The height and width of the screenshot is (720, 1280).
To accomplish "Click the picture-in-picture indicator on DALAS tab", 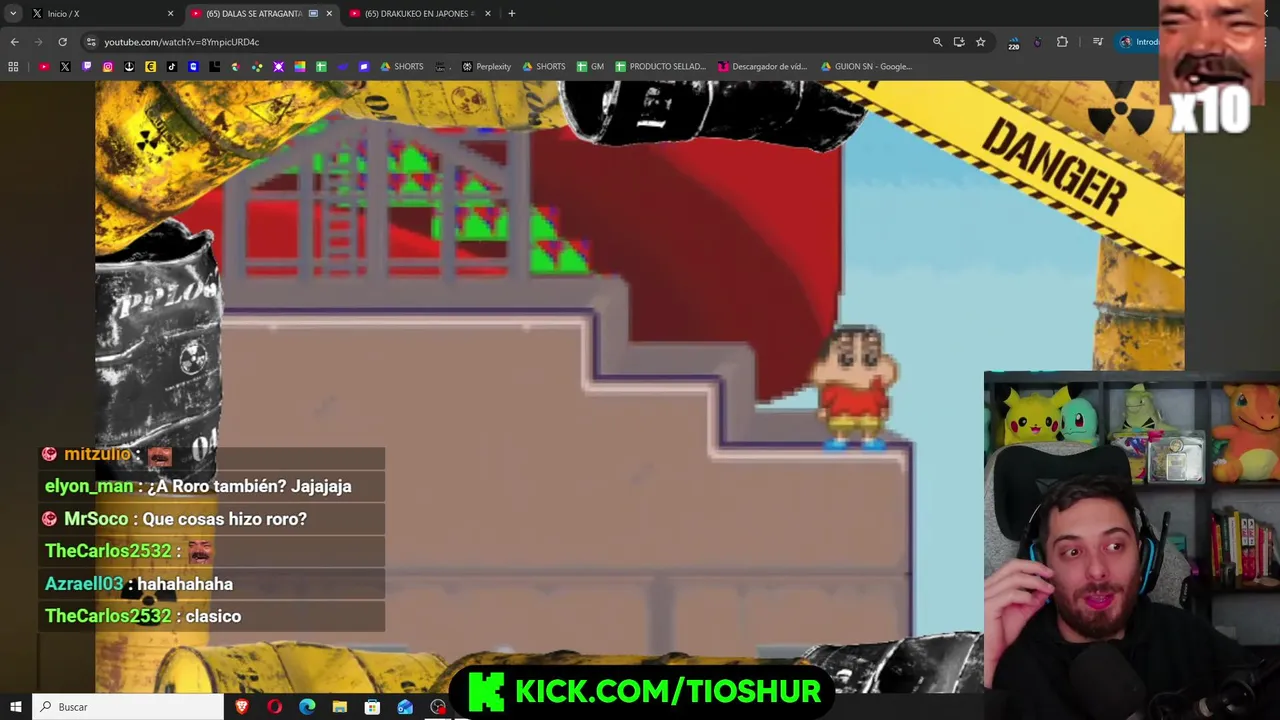I will (x=314, y=14).
